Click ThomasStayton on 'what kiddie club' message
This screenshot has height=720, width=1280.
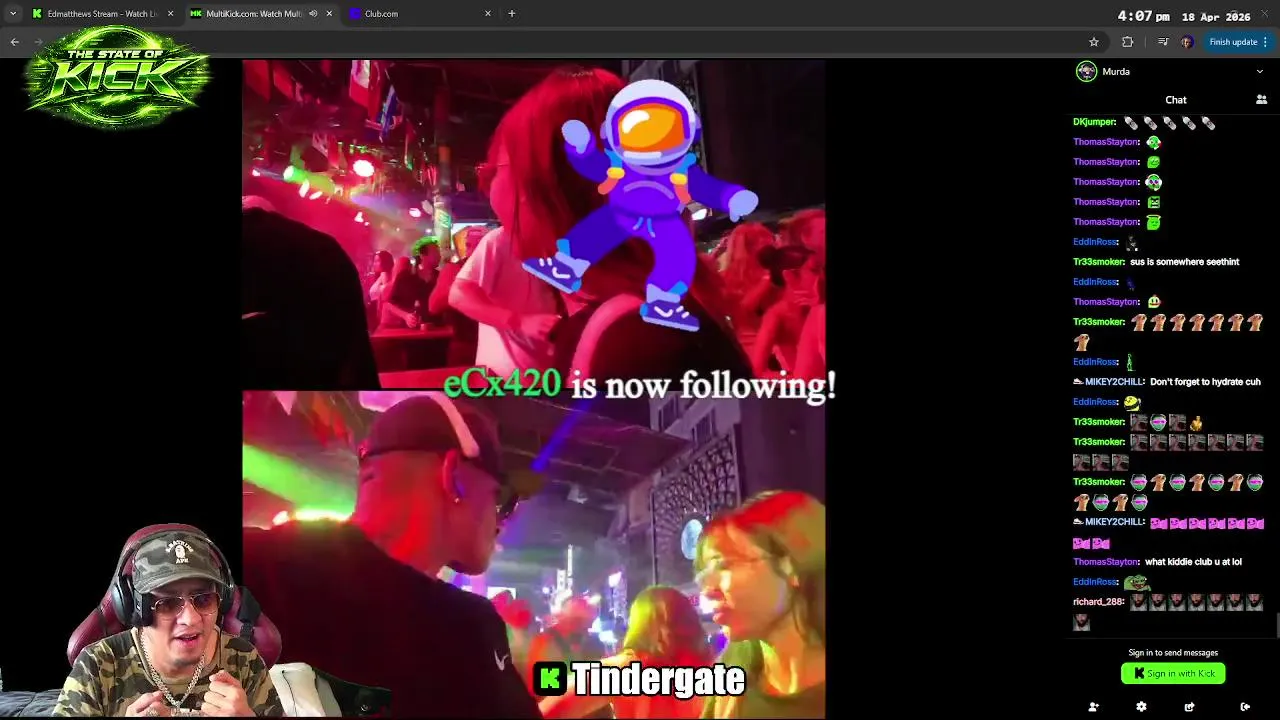coord(1107,562)
